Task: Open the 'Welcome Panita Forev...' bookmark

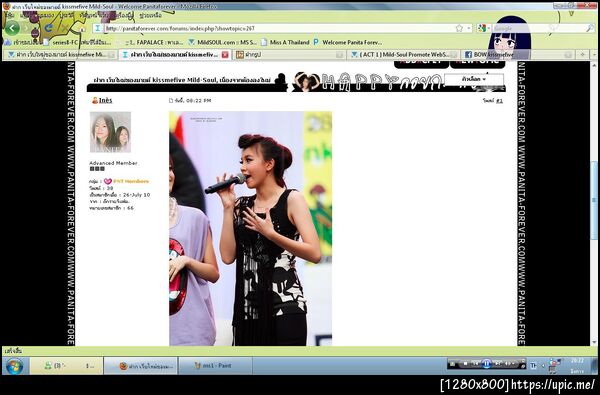Action: (347, 42)
